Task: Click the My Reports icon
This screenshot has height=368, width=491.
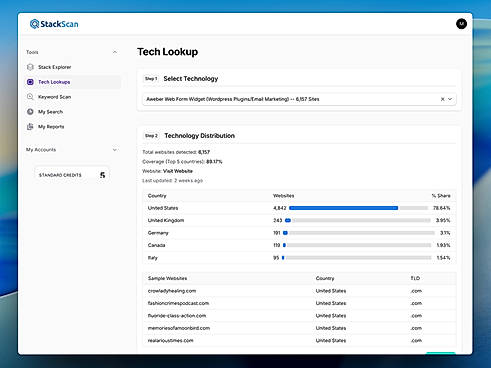Action: point(30,127)
